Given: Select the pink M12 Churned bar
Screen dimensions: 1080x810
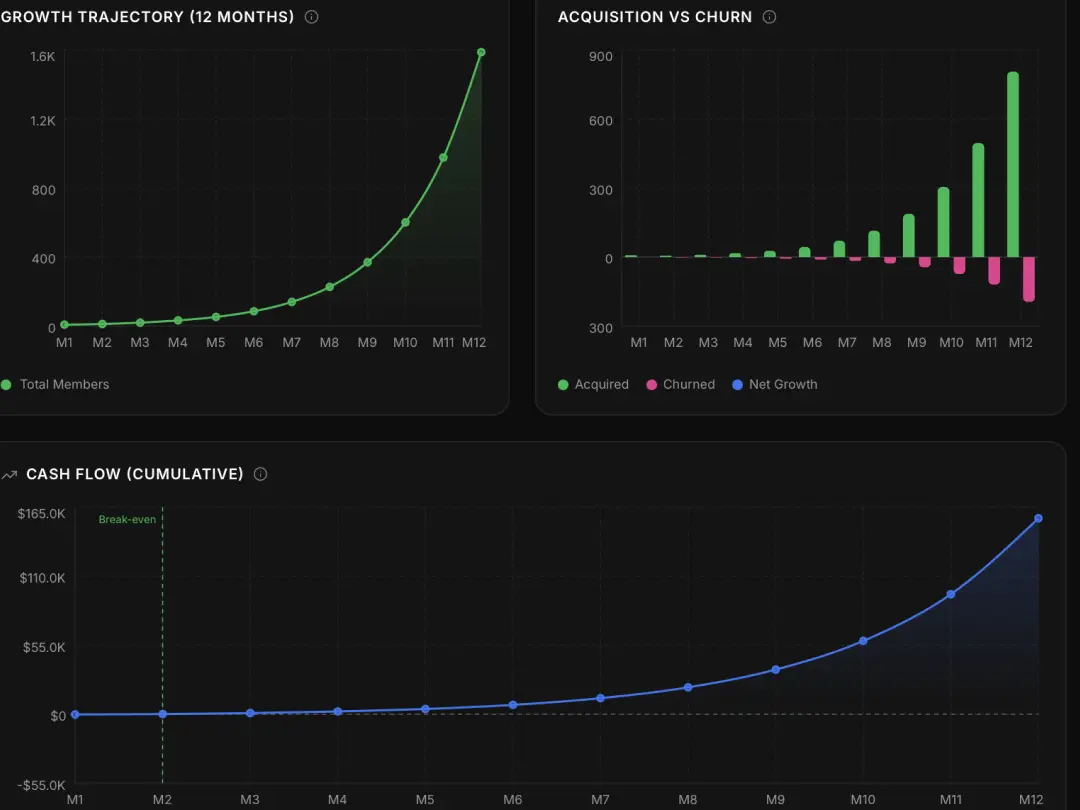Looking at the screenshot, I should (x=1028, y=278).
